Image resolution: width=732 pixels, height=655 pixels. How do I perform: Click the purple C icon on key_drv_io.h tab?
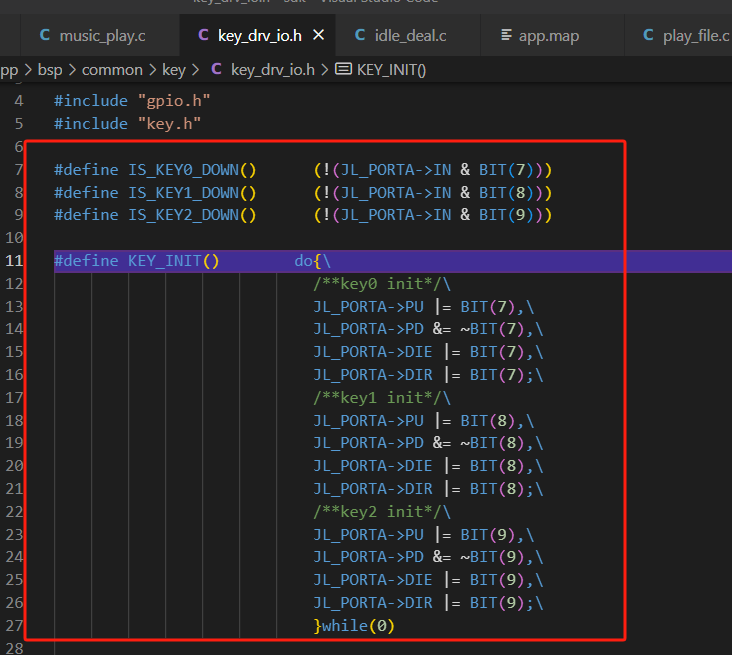(203, 35)
